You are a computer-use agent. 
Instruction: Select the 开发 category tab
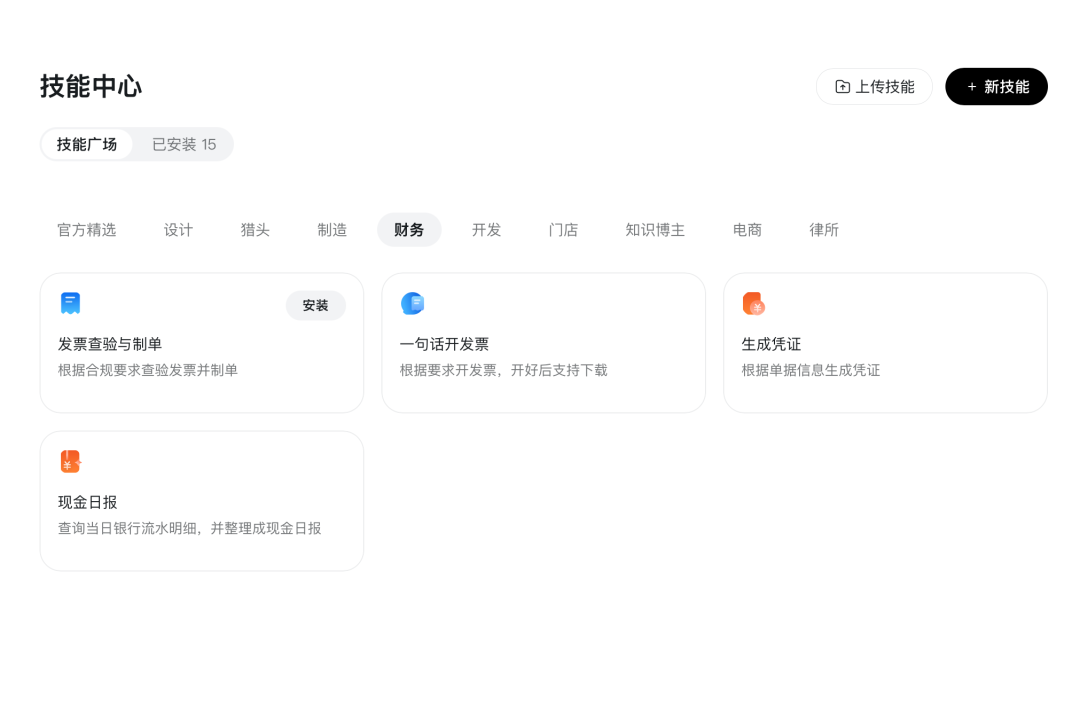coord(486,230)
